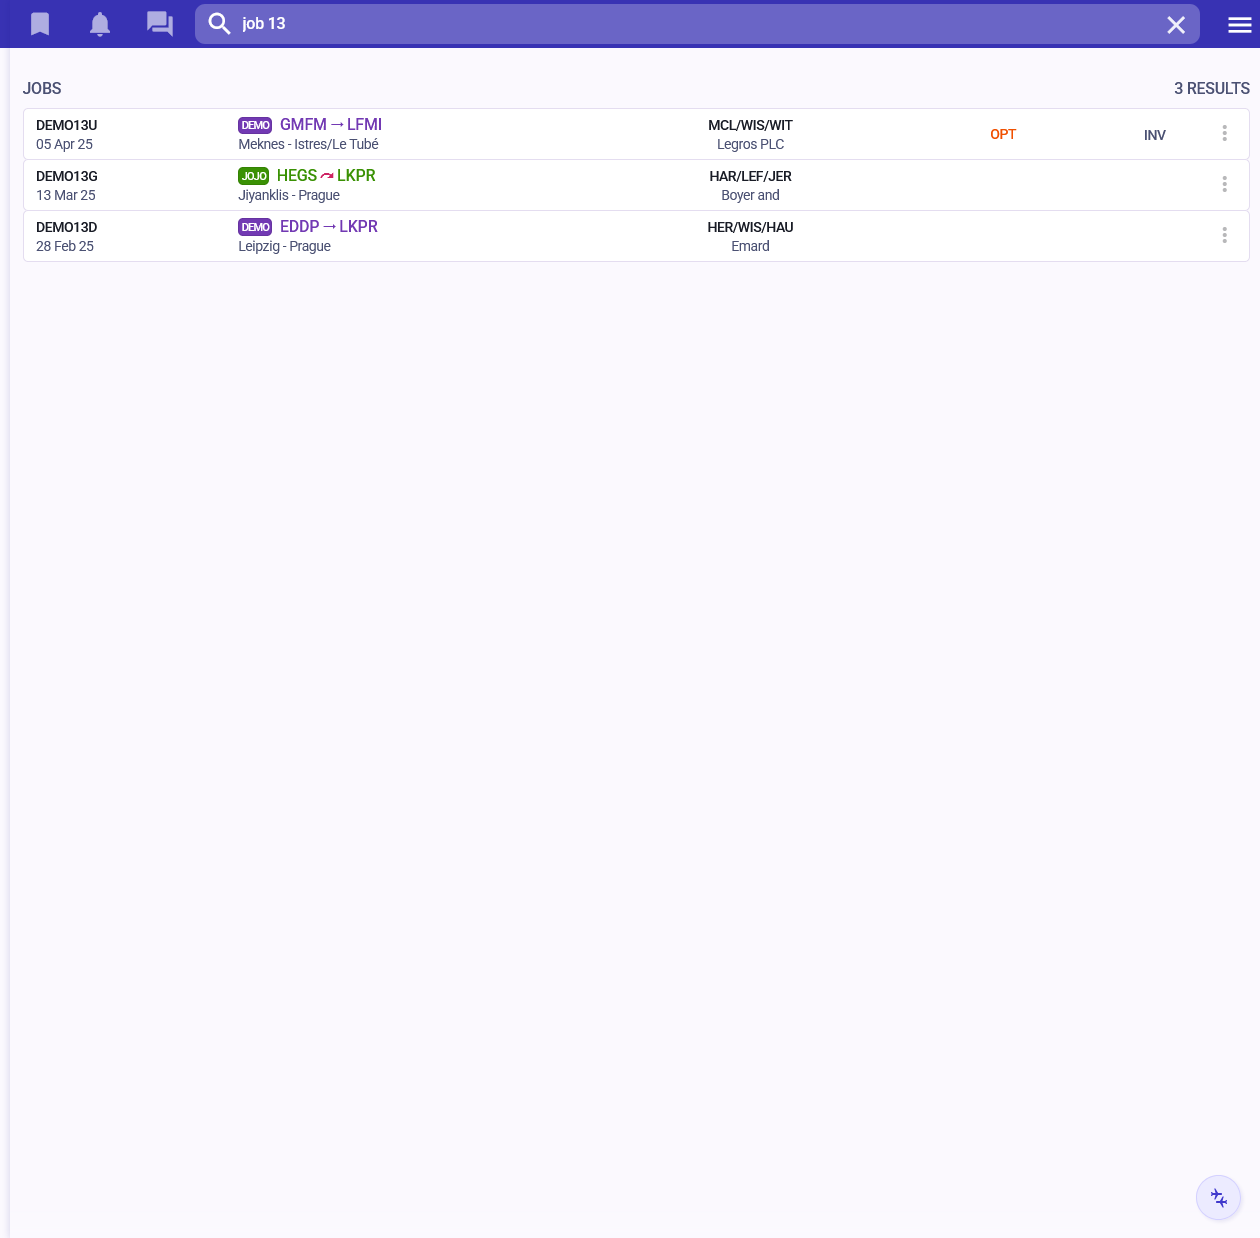Screen dimensions: 1260x1238
Task: Open the chat messages icon
Action: [160, 24]
